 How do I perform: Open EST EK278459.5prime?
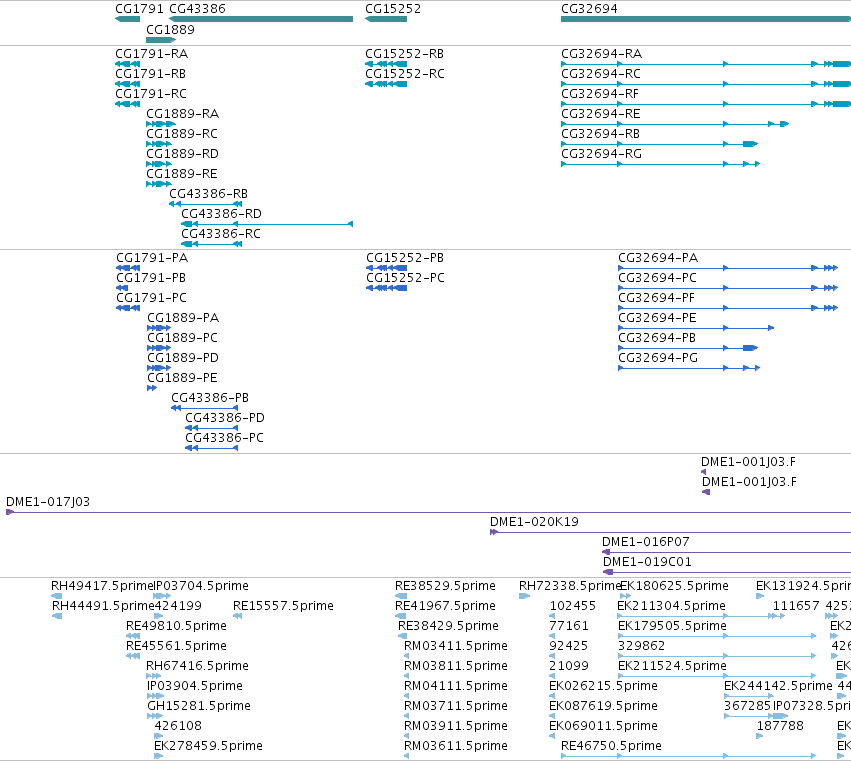click(208, 746)
